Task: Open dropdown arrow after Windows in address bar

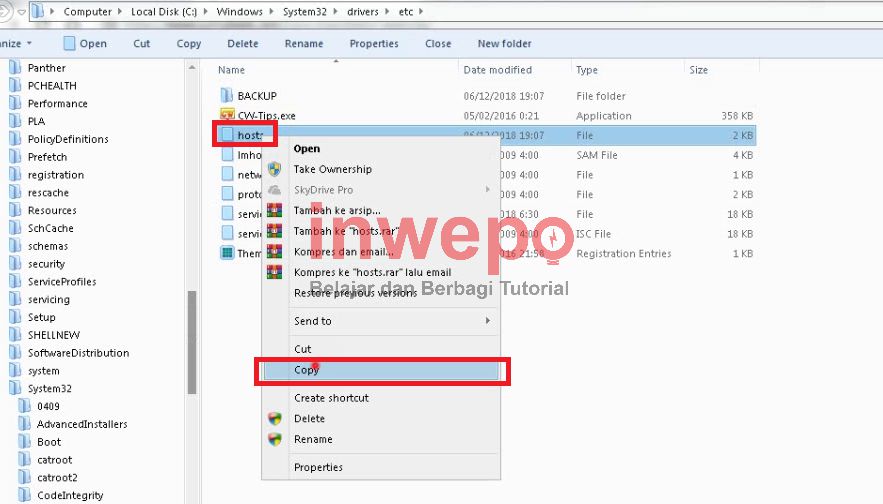Action: point(271,11)
